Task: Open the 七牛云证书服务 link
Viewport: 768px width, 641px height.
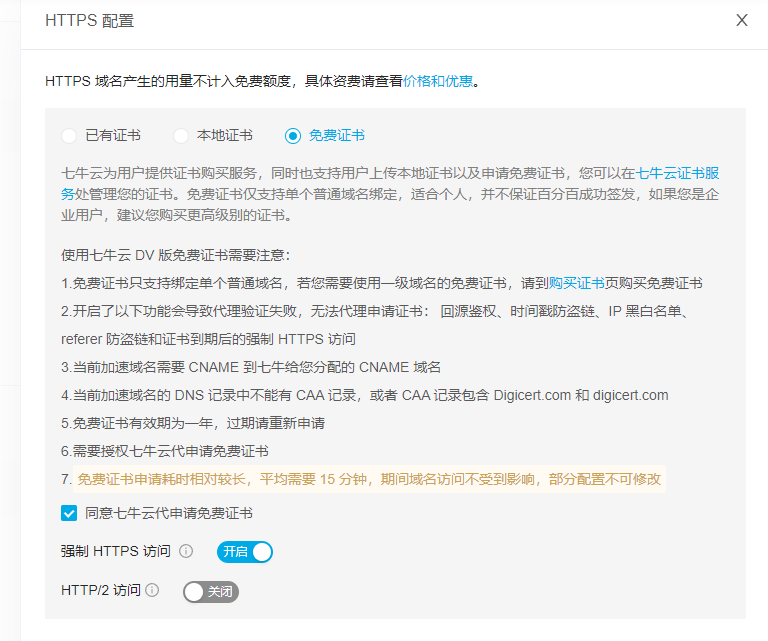Action: tap(677, 173)
